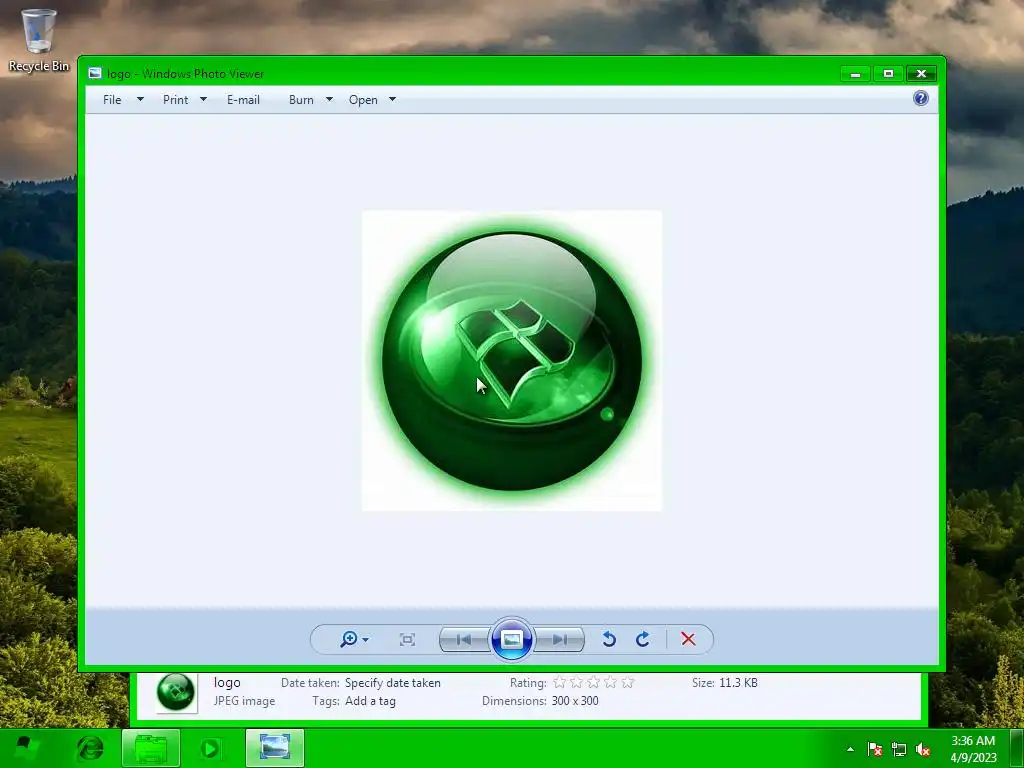1024x768 pixels.
Task: Expand the Print dropdown arrow
Action: coord(203,99)
